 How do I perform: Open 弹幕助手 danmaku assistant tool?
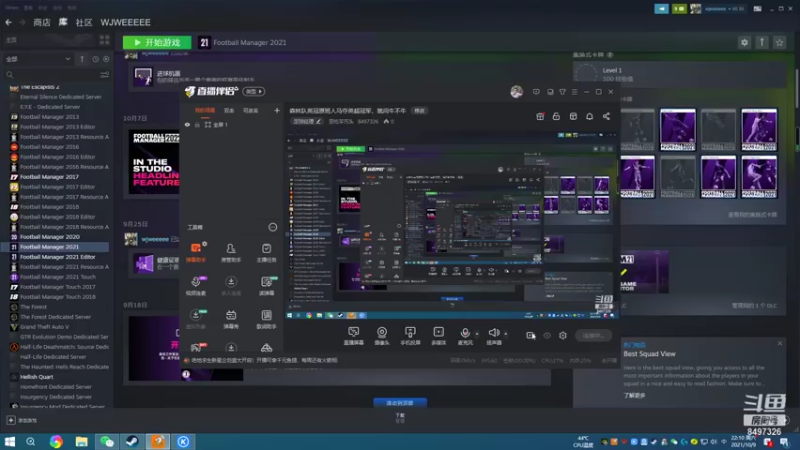(196, 253)
